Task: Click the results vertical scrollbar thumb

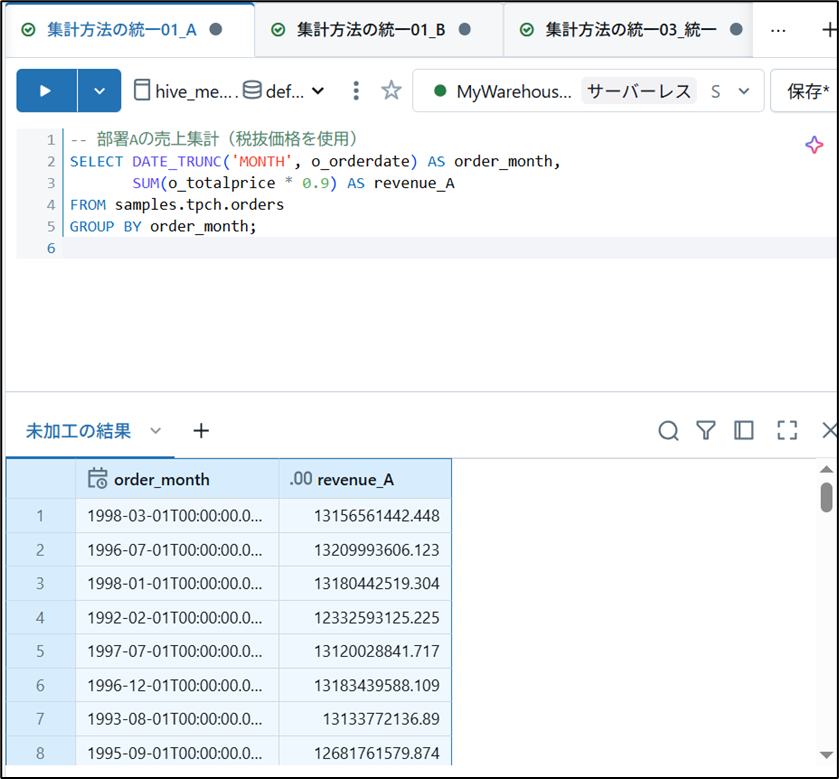Action: point(826,497)
